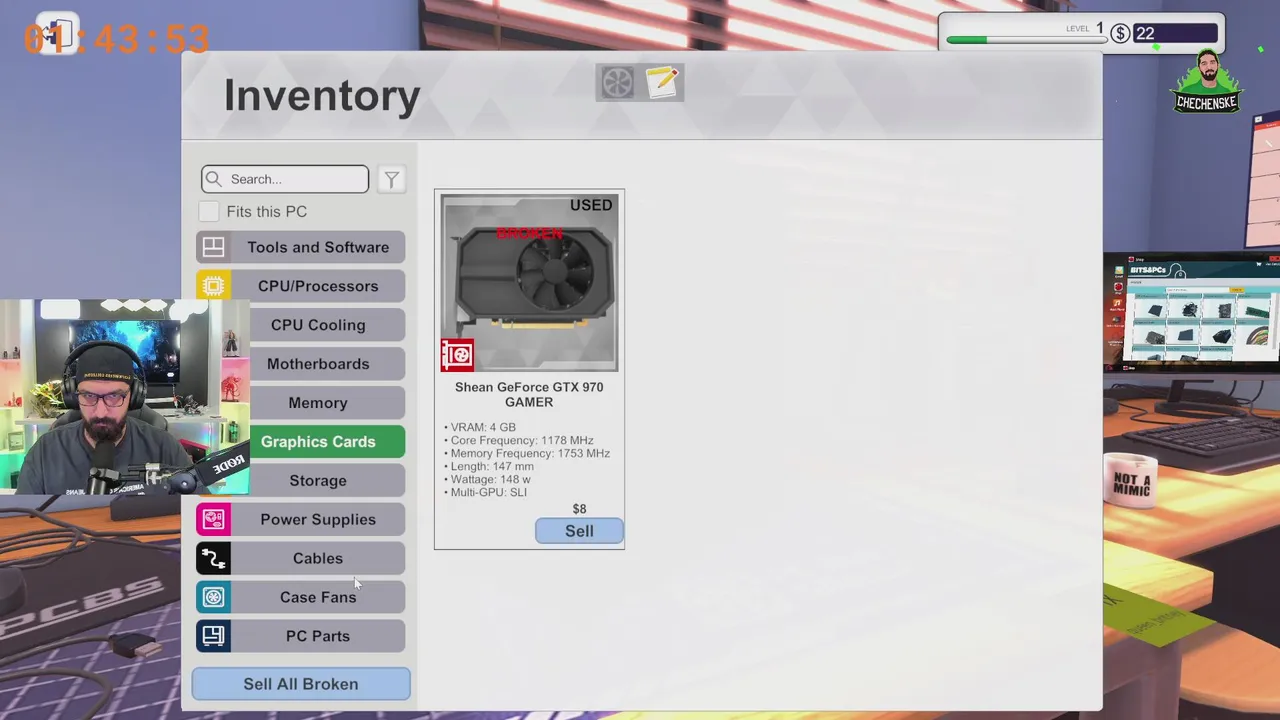Click the dollar sign money icon
Viewport: 1280px width, 720px height.
click(1120, 34)
